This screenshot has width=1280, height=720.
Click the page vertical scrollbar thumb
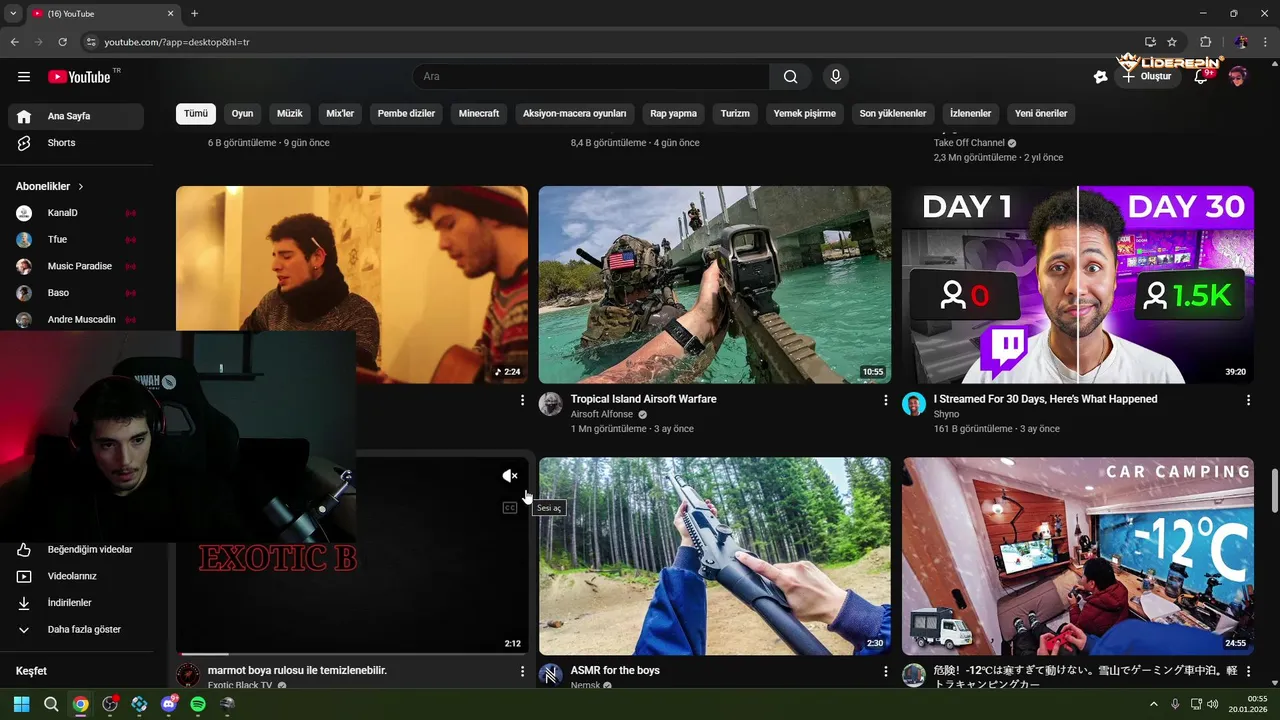(1274, 490)
